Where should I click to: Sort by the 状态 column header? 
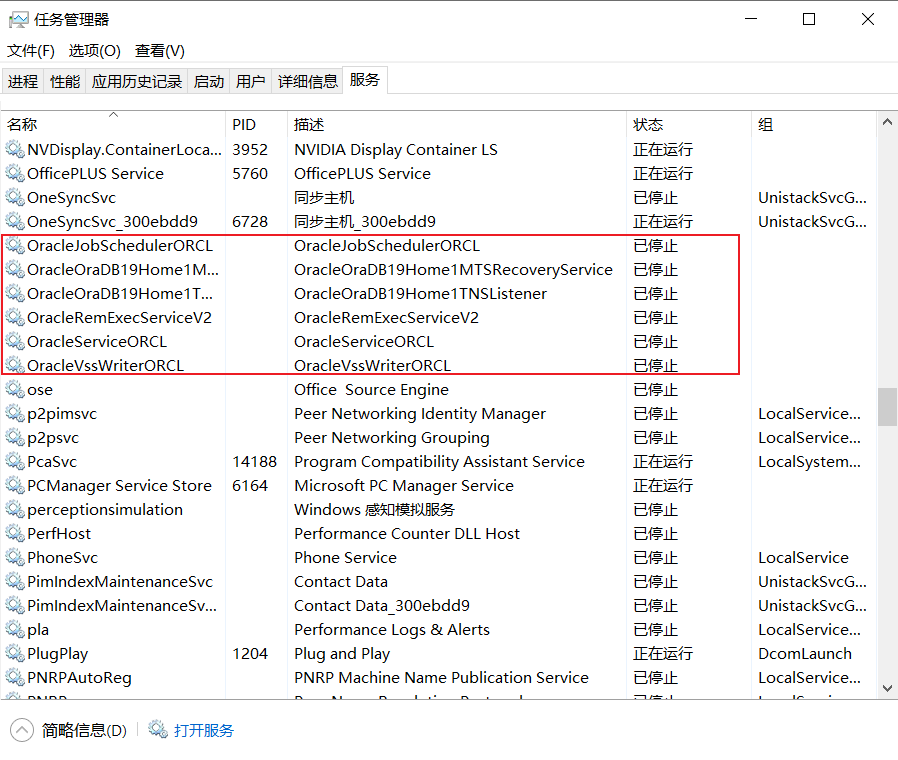click(689, 124)
